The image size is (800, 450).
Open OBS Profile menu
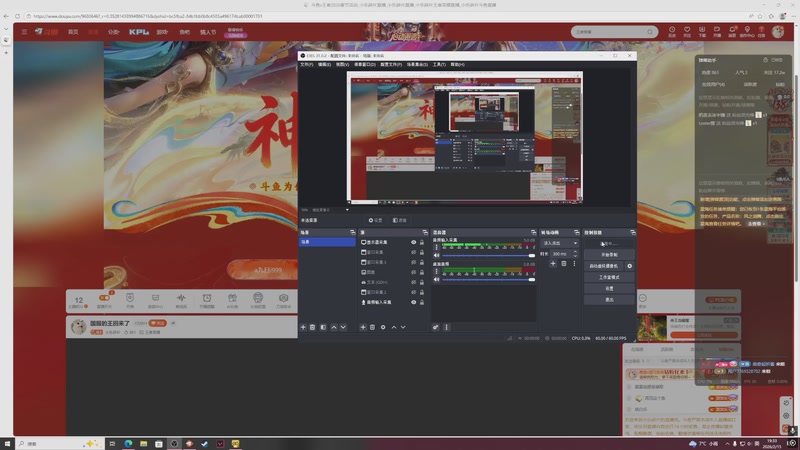tap(391, 65)
